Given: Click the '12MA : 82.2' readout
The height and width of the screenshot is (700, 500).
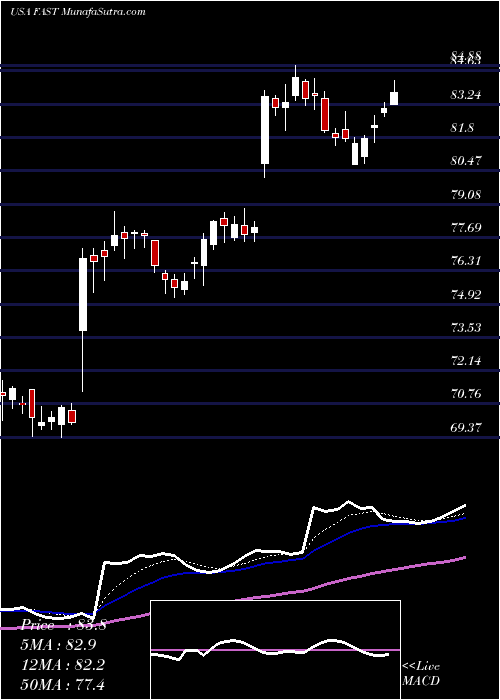Looking at the screenshot, I should click(62, 665).
